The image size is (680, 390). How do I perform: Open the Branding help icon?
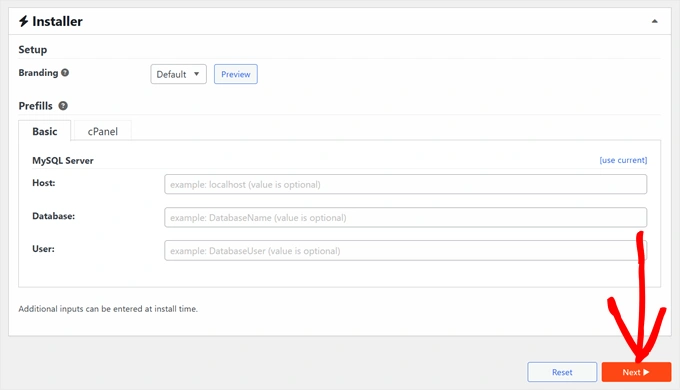click(65, 72)
